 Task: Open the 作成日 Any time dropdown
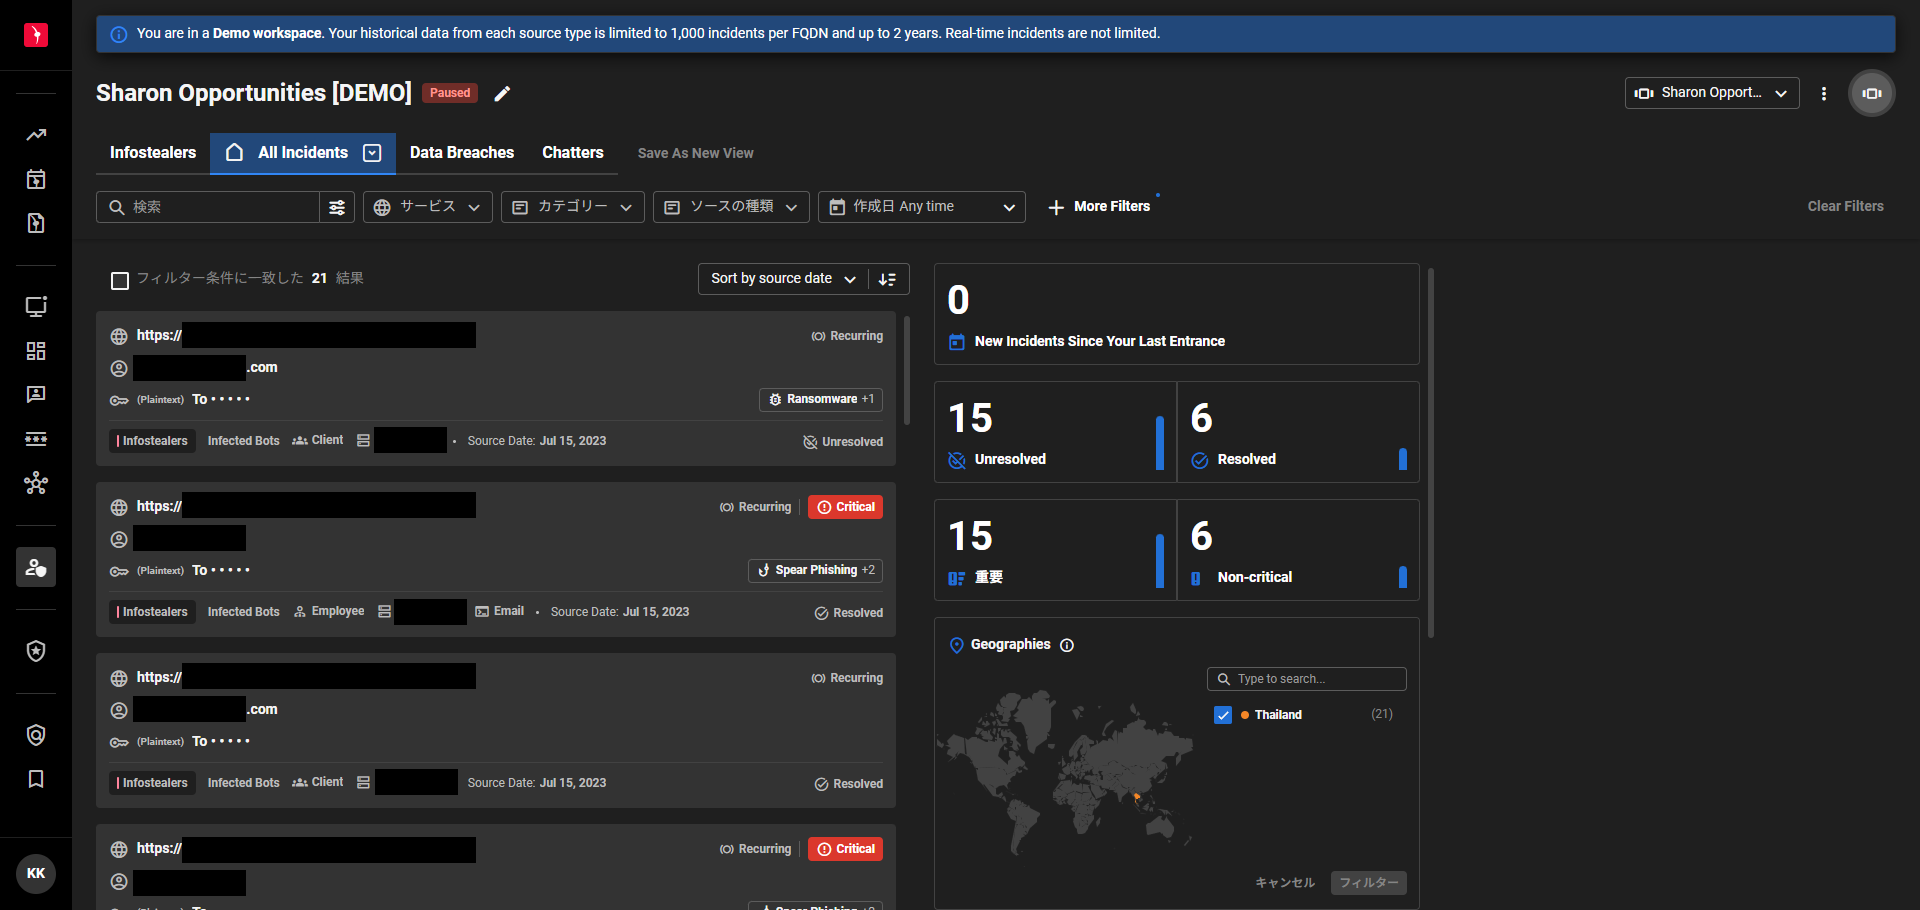pos(922,207)
